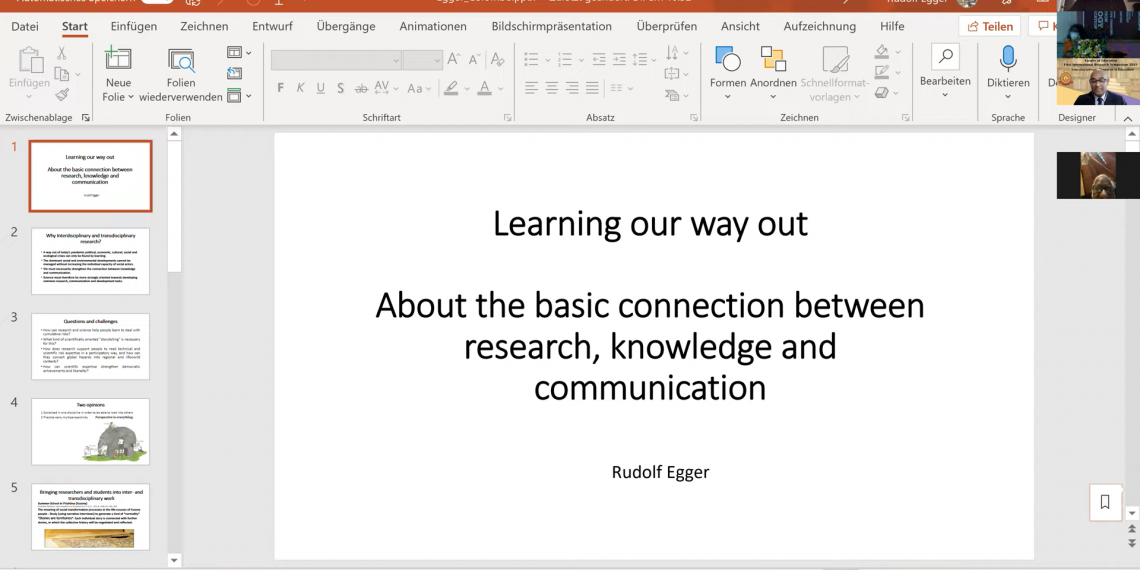Toggle bold F formatting
The width and height of the screenshot is (1140, 570).
coord(281,89)
